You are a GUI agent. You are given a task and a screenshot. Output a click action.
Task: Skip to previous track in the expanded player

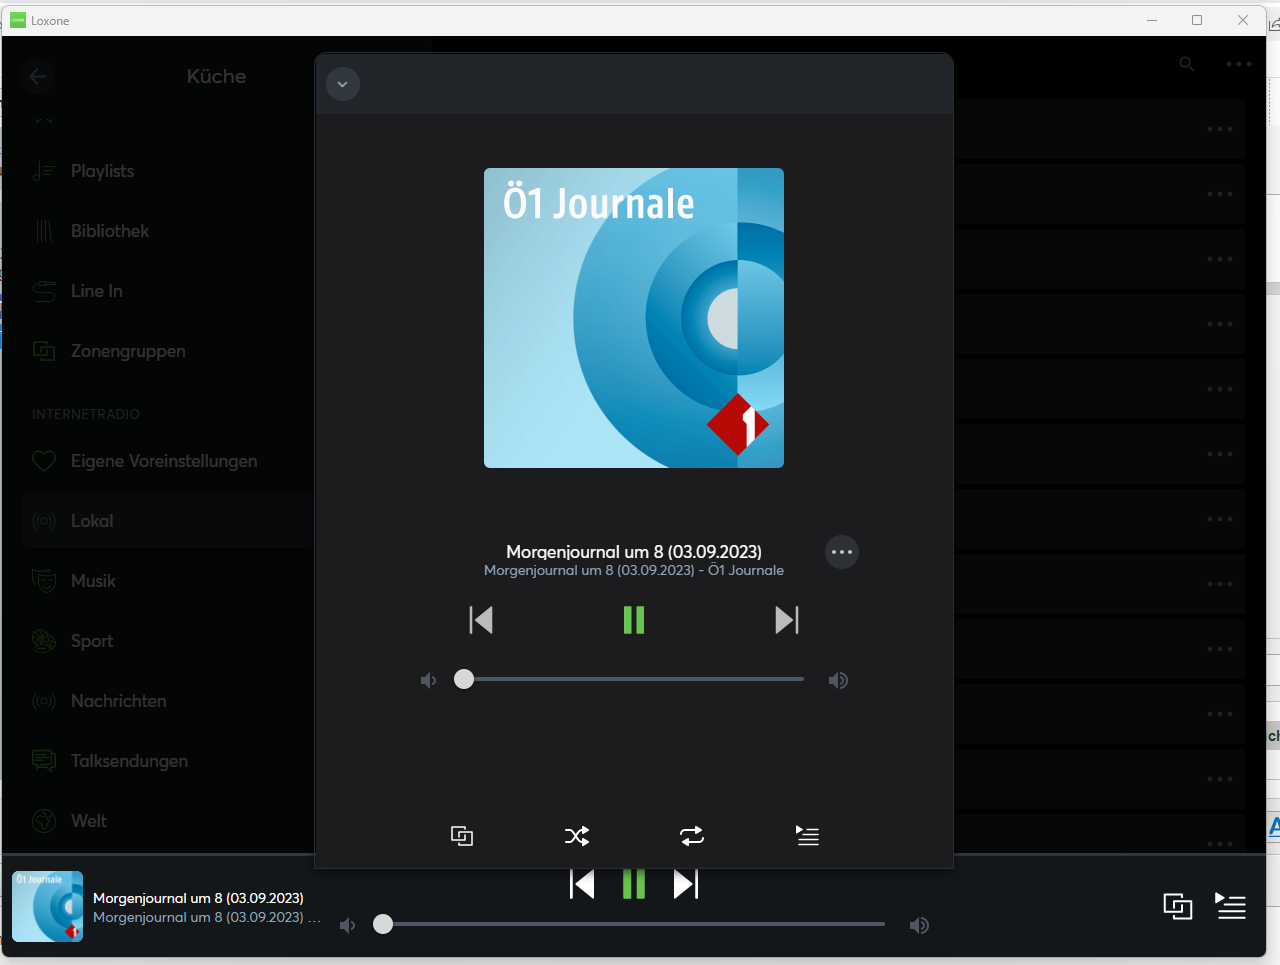pos(481,620)
